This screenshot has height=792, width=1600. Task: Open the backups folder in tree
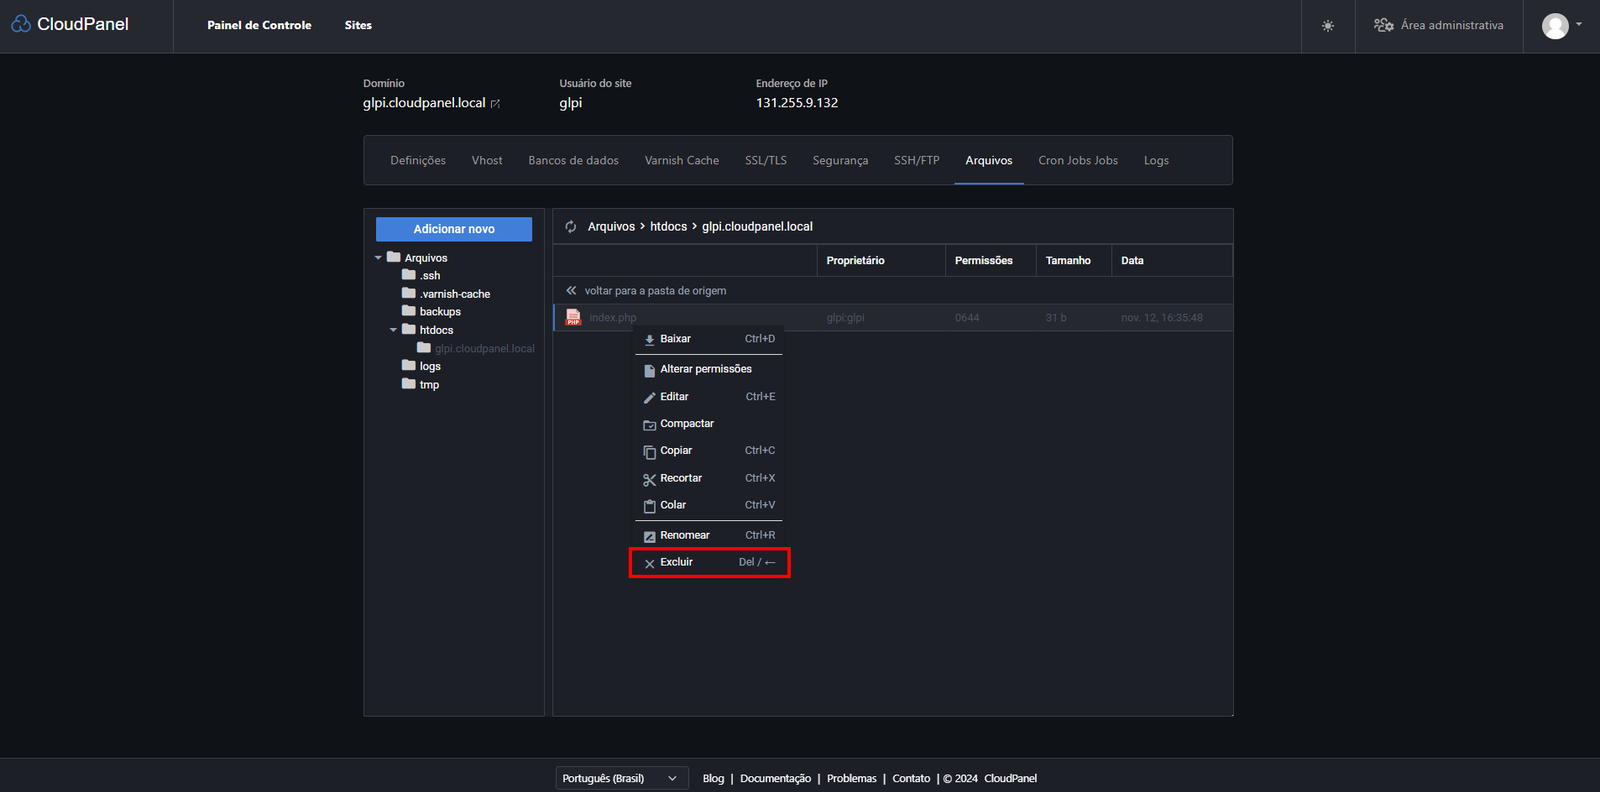click(439, 312)
